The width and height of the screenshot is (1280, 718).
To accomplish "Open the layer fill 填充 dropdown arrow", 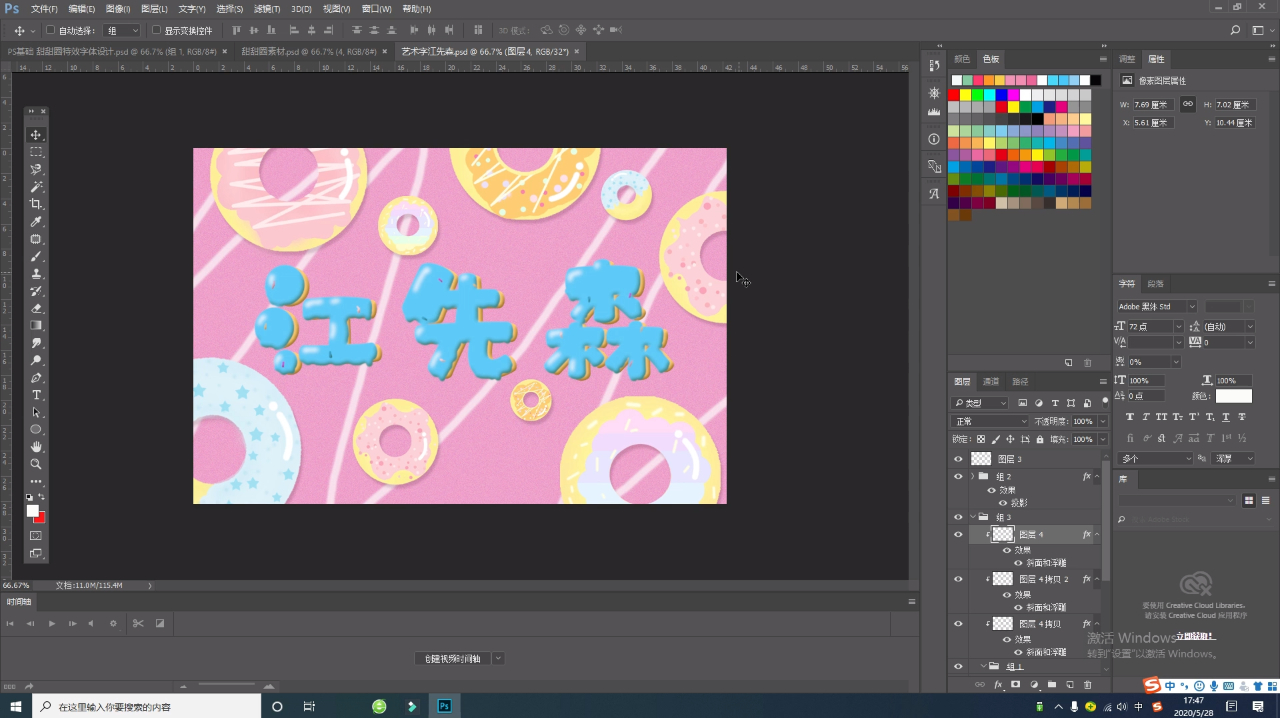I will tap(1103, 439).
